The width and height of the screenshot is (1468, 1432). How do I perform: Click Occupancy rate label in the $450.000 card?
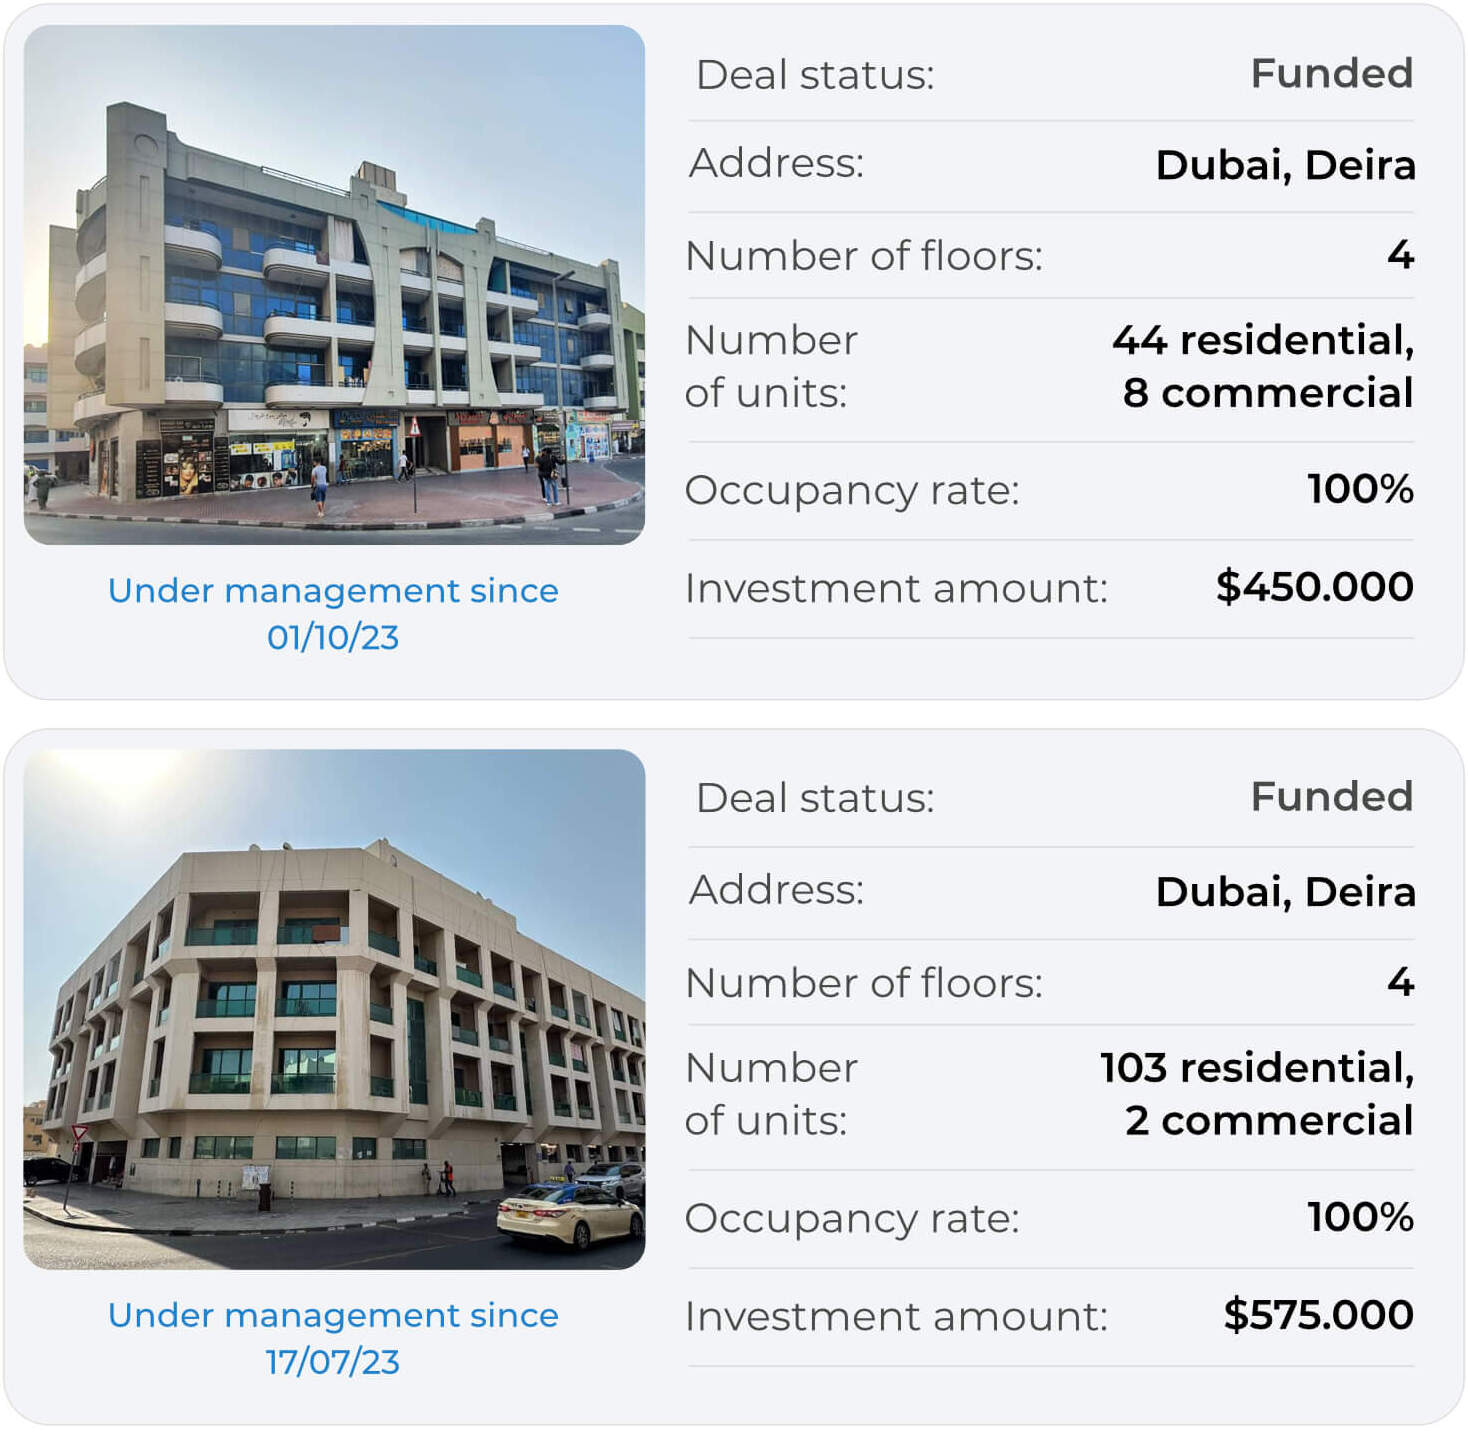coord(852,491)
